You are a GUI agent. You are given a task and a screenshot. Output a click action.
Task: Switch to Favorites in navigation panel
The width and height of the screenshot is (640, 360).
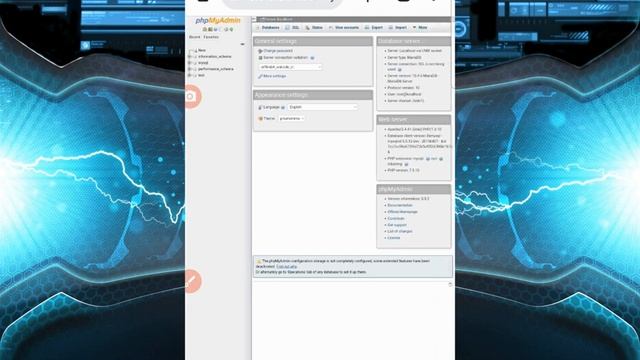(x=211, y=37)
